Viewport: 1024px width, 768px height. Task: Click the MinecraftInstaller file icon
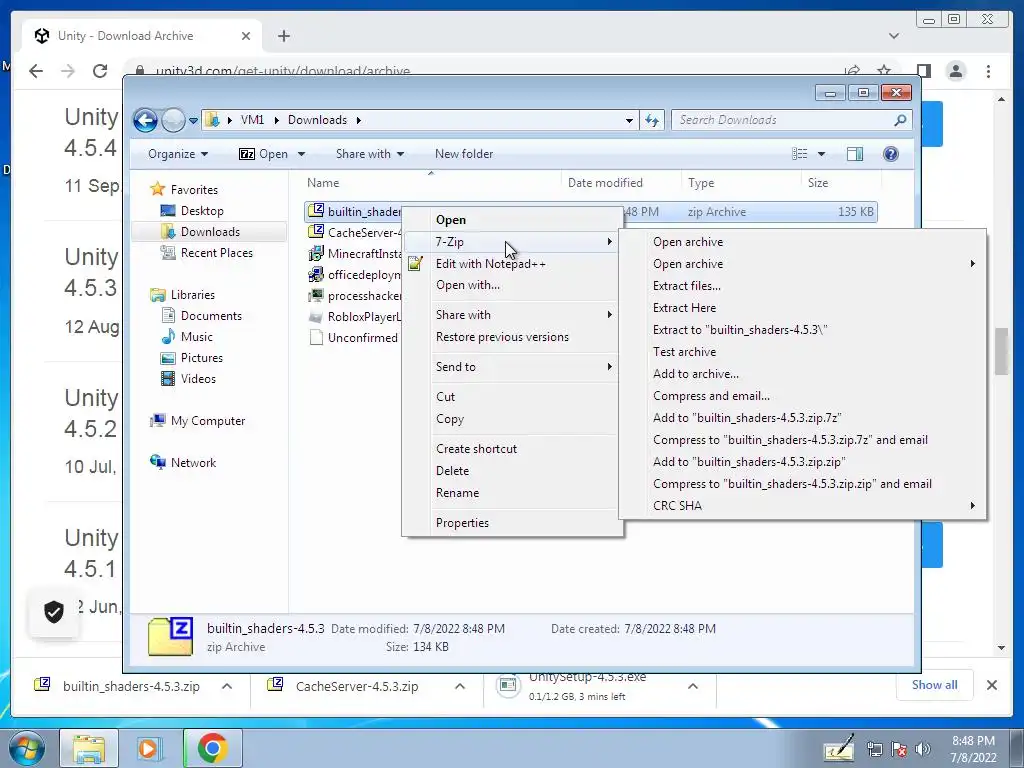tap(316, 253)
